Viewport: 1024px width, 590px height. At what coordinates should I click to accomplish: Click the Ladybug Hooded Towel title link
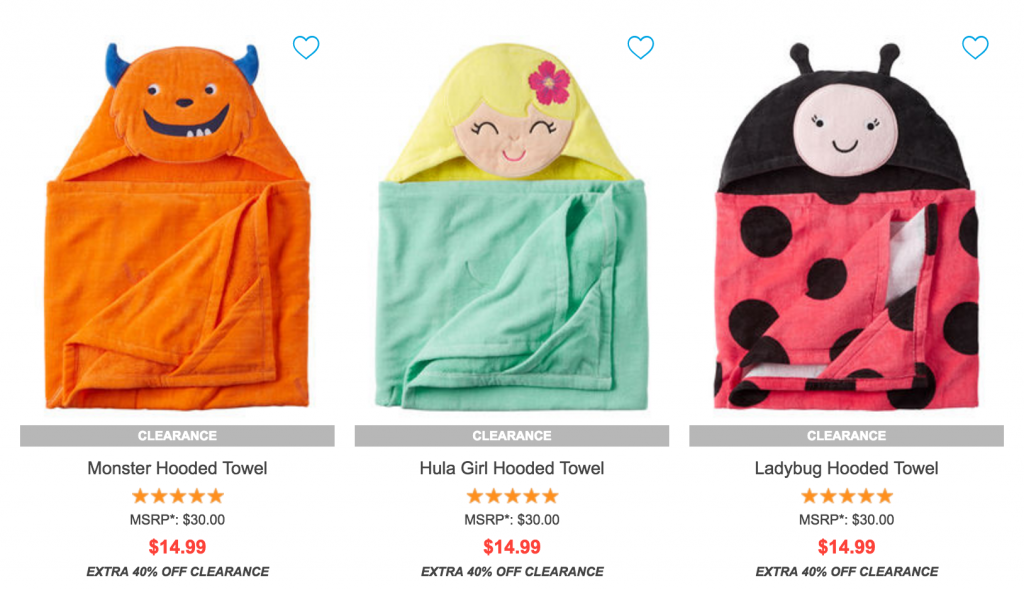coord(846,468)
